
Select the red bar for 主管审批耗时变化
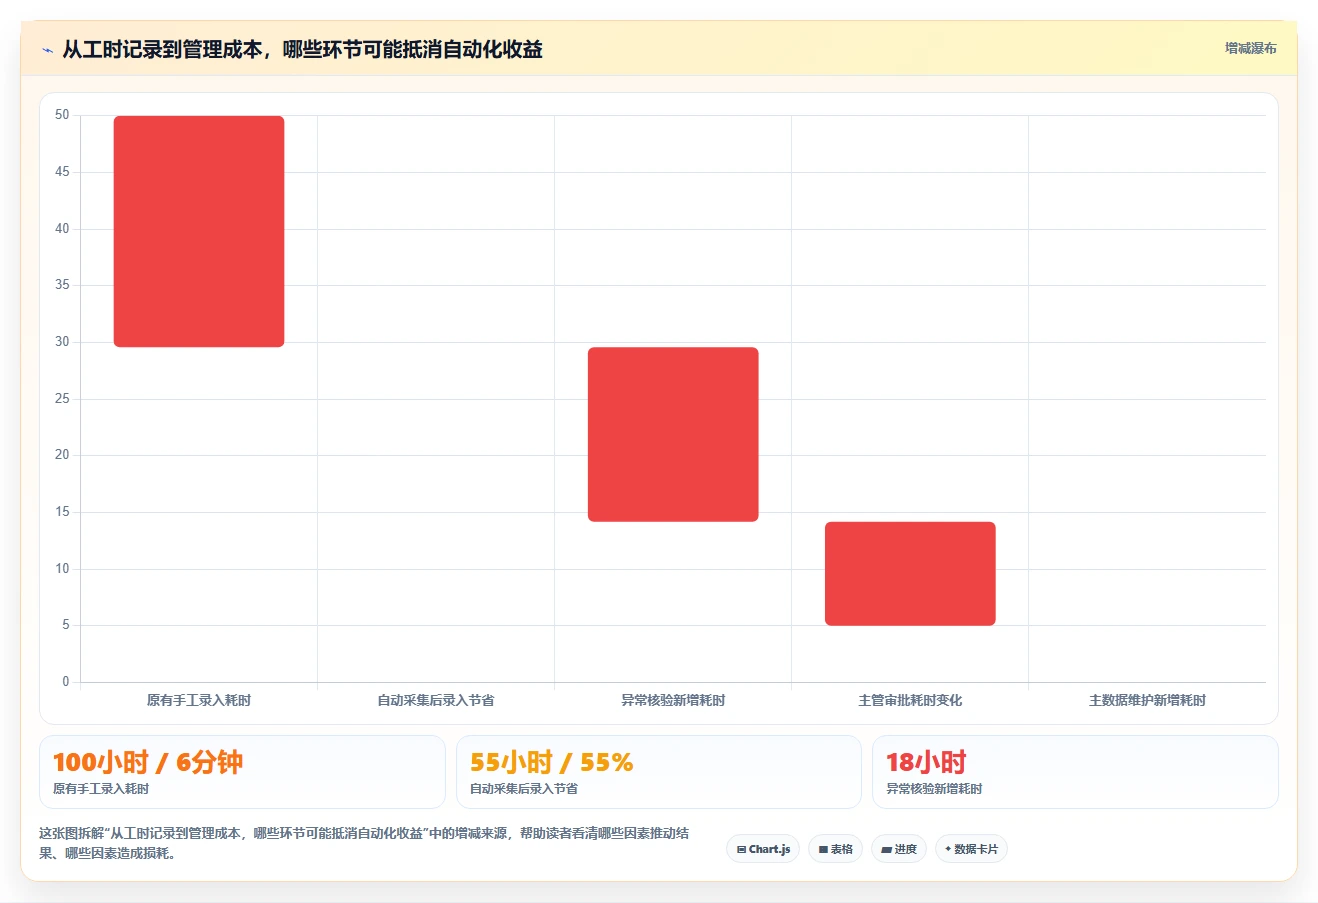[910, 573]
